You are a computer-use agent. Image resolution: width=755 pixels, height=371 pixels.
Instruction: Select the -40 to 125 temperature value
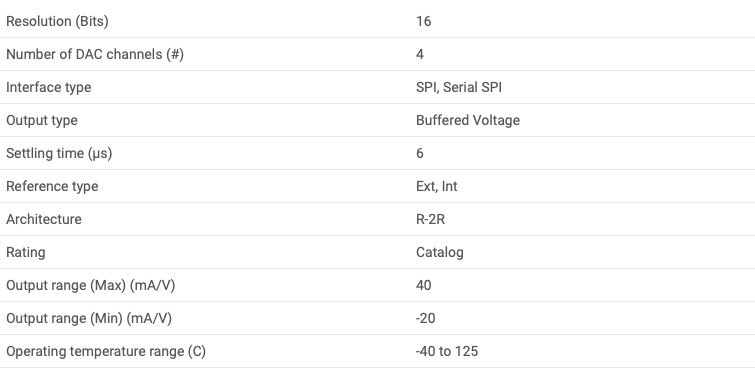(x=447, y=351)
